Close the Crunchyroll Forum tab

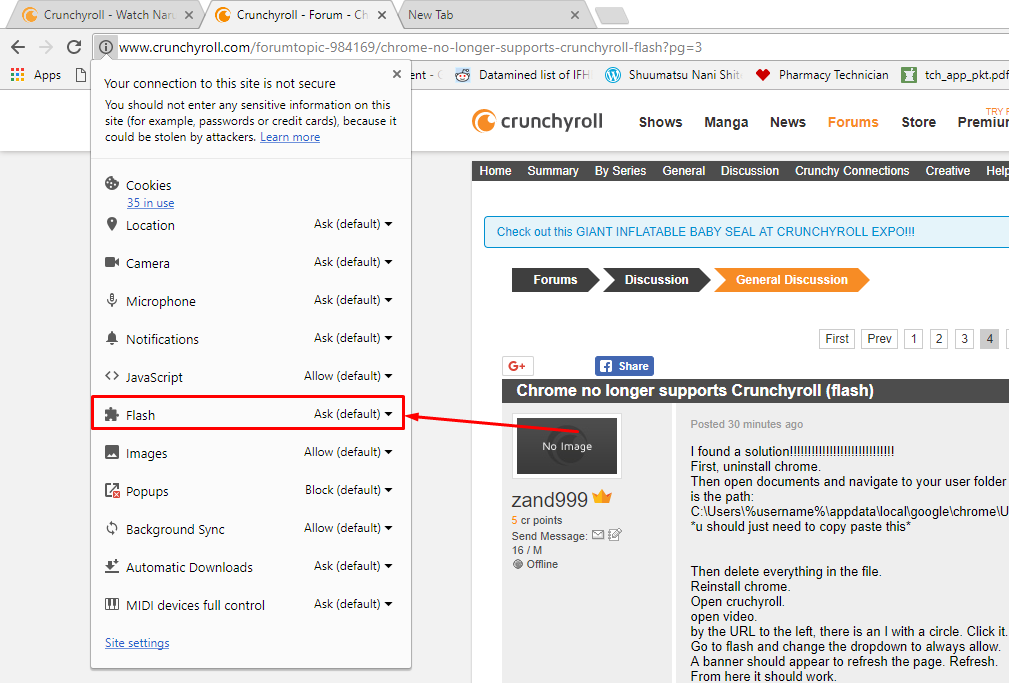(382, 15)
